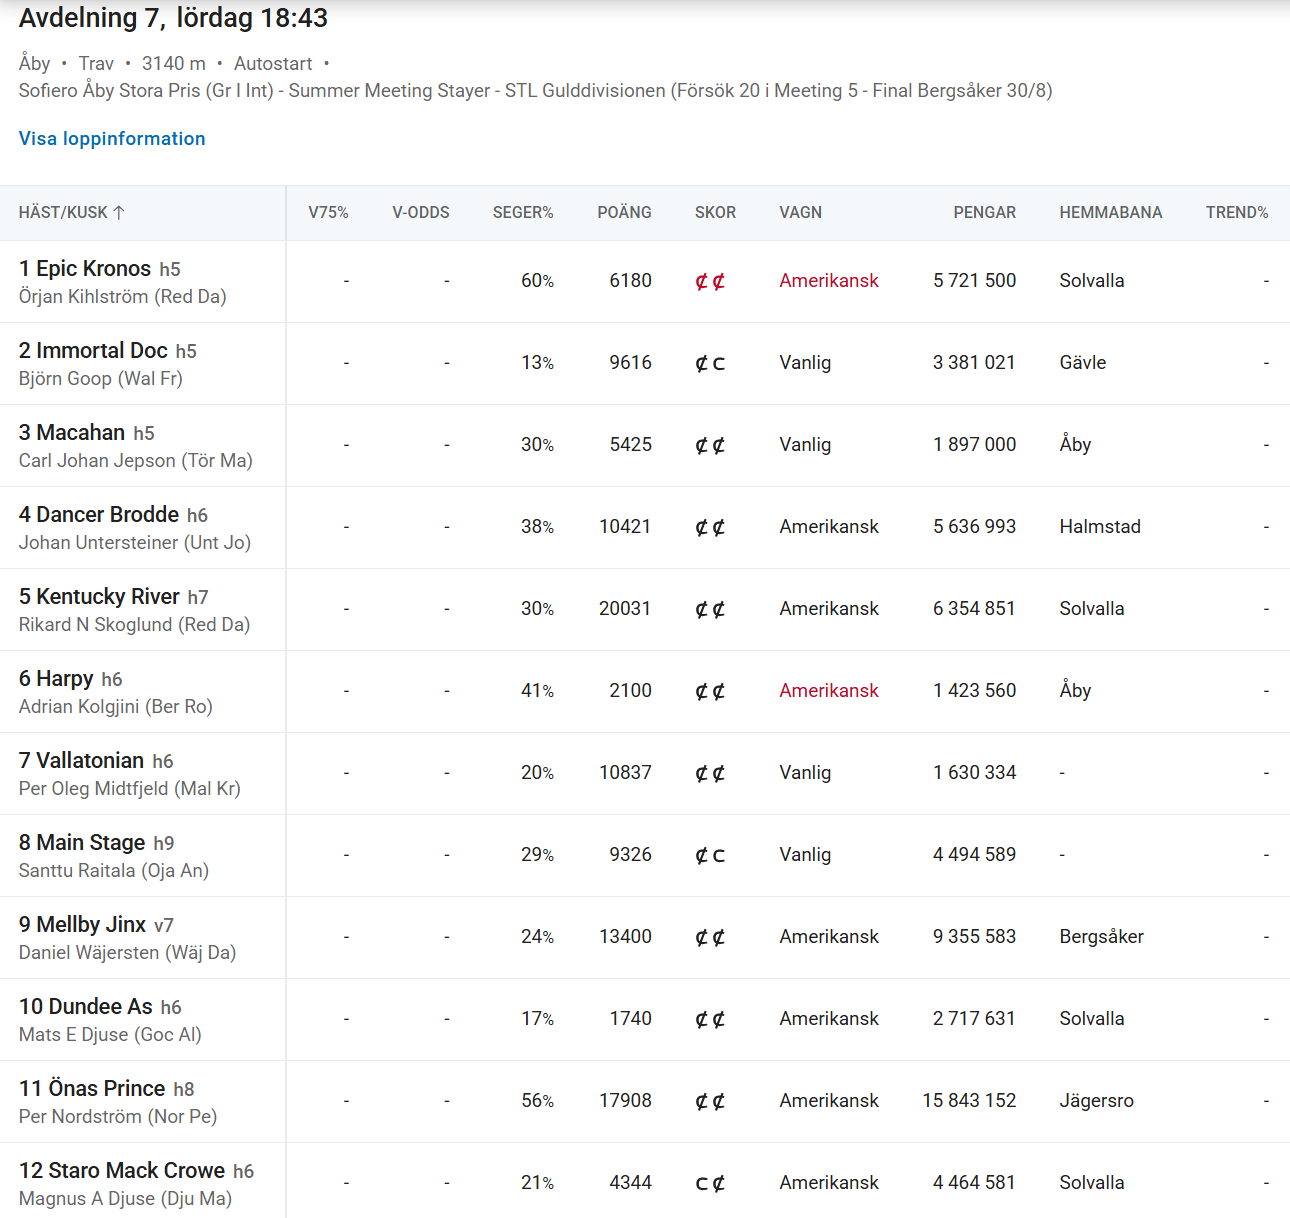Click driver Björn Goop (Wal Fr)
The width and height of the screenshot is (1290, 1218).
(101, 379)
